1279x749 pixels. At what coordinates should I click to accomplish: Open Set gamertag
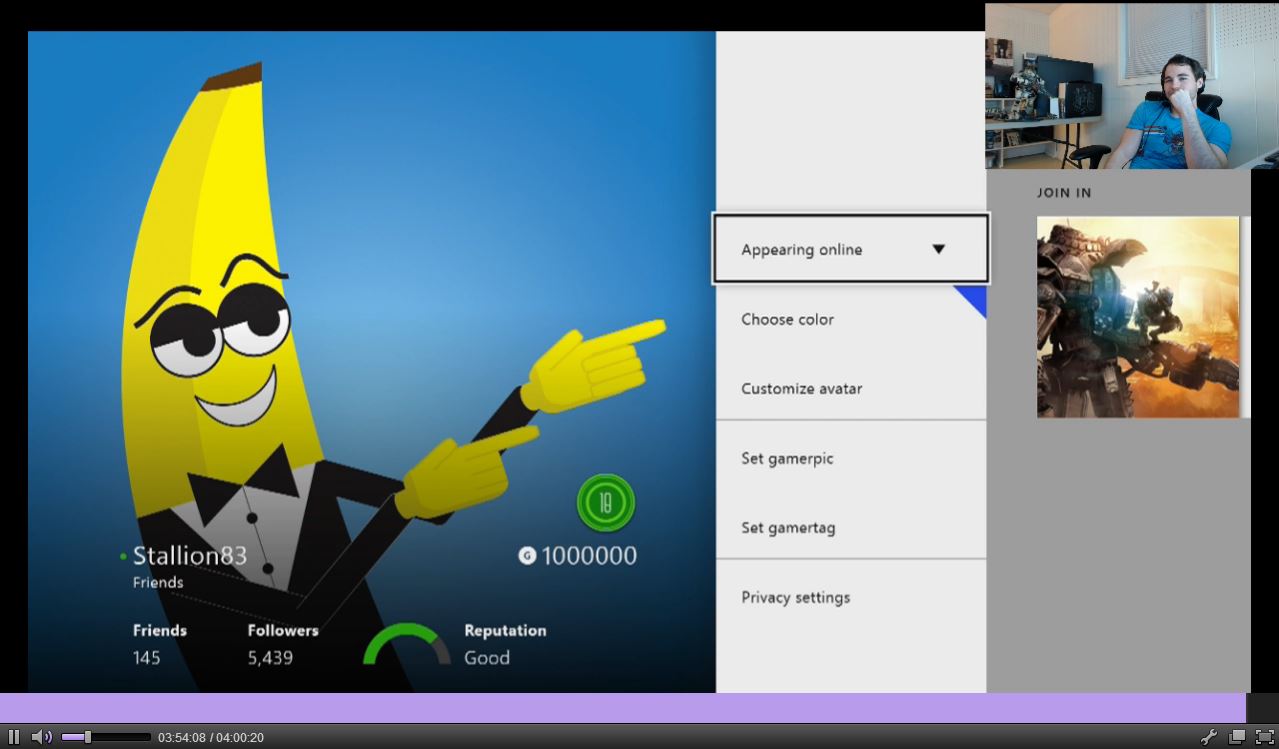click(788, 527)
